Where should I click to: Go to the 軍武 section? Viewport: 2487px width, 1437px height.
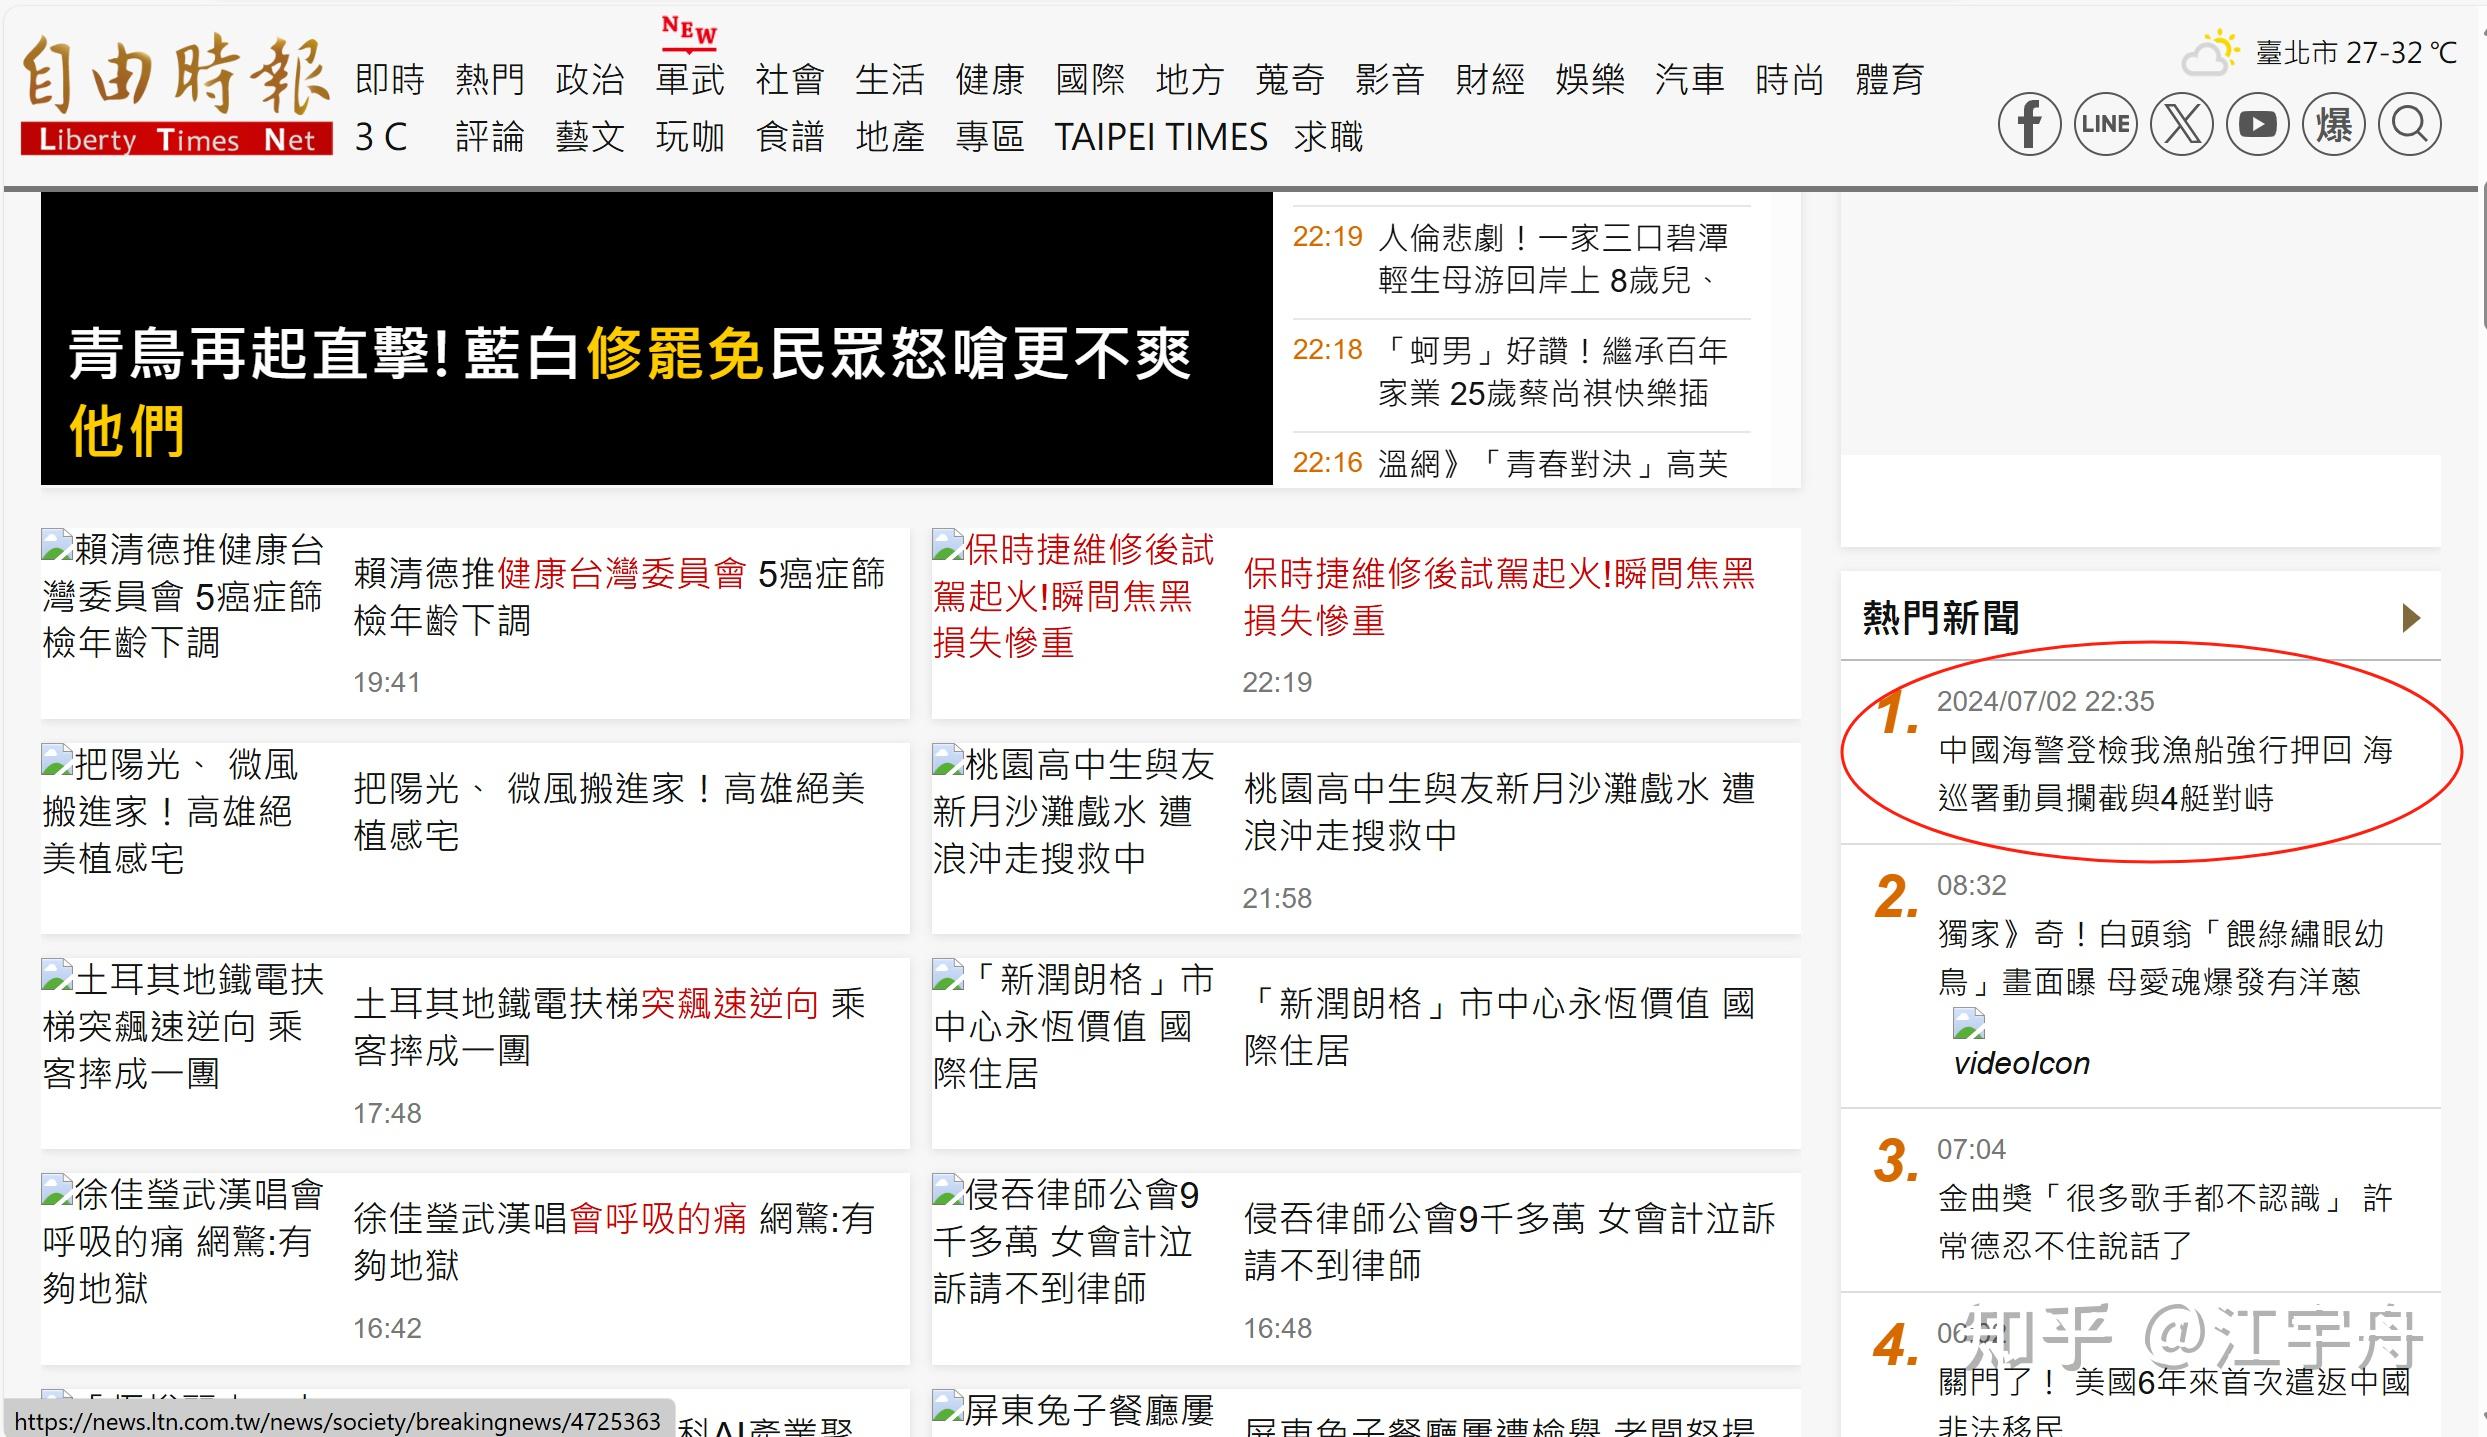[690, 80]
